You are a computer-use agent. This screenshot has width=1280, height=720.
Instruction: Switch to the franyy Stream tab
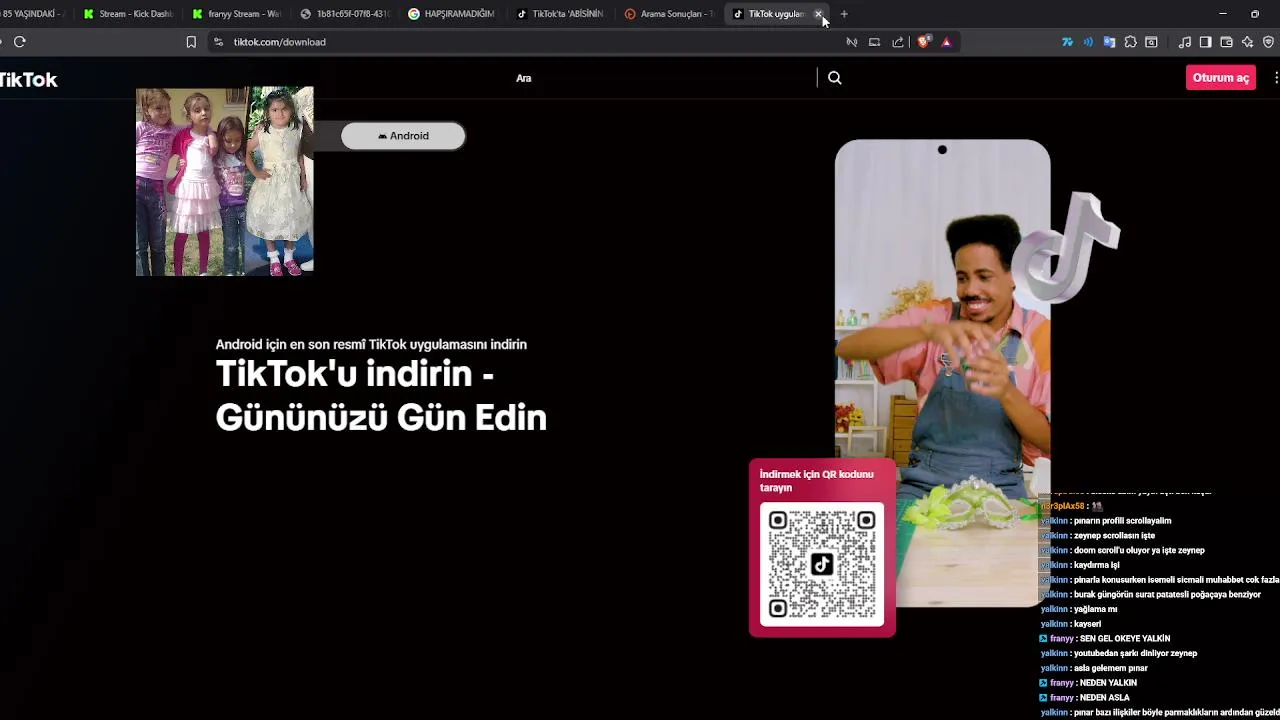pyautogui.click(x=238, y=14)
